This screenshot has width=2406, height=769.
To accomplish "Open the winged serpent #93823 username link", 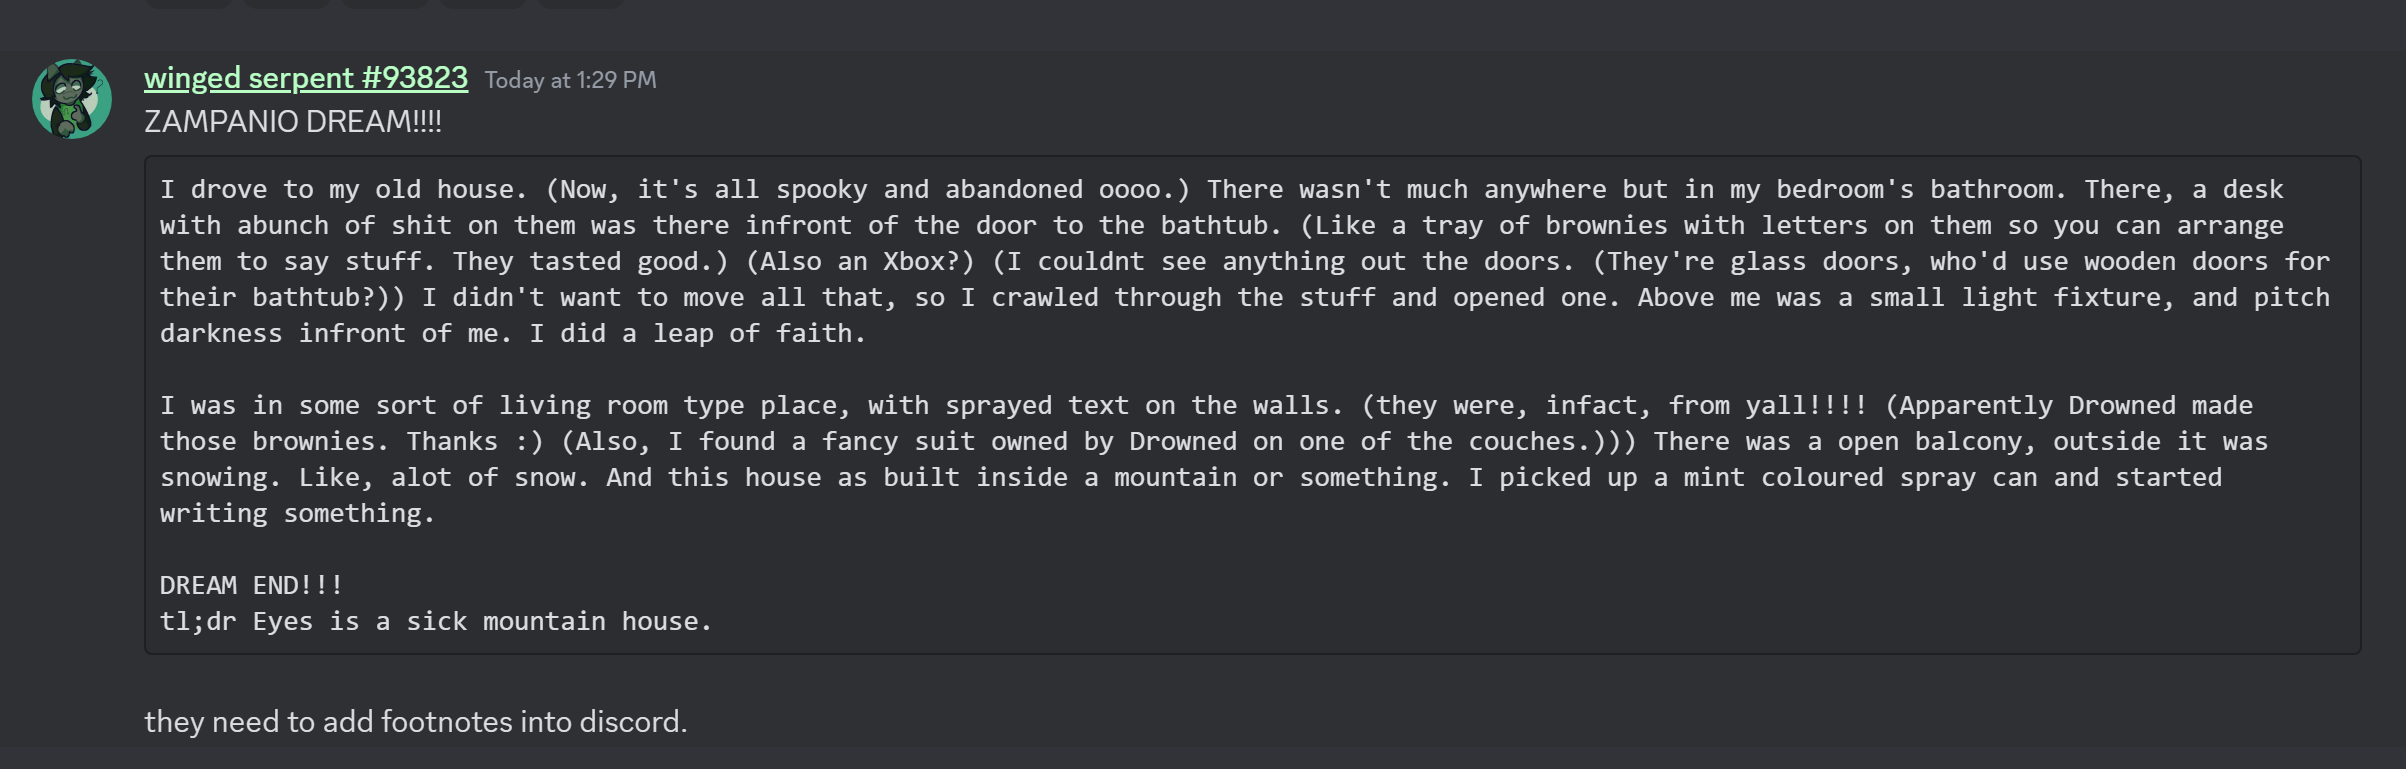I will (305, 78).
